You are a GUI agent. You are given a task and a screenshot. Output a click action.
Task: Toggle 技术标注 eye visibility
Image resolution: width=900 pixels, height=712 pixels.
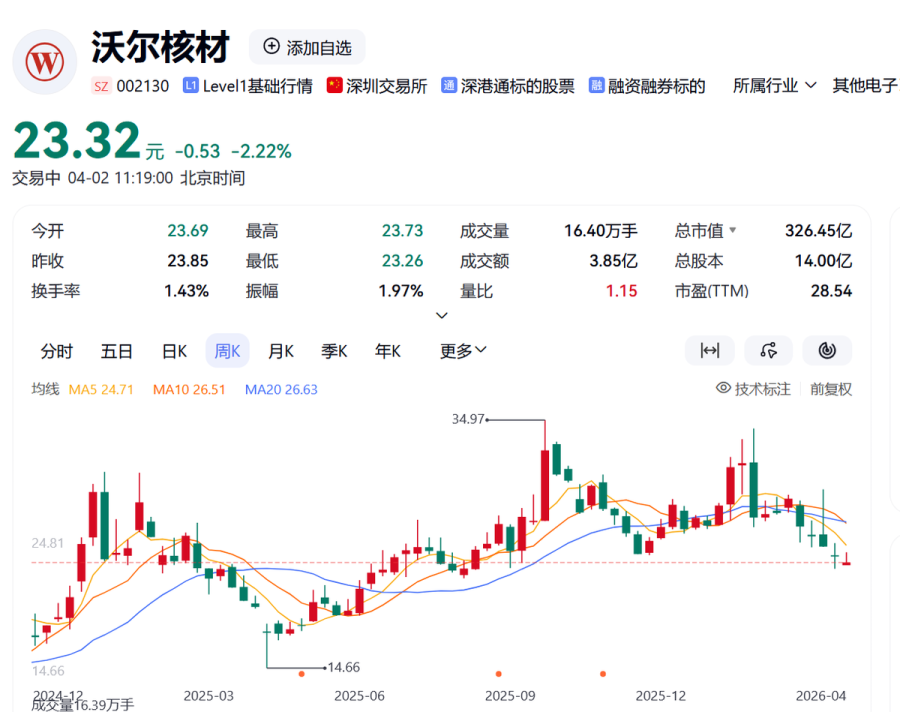[753, 389]
